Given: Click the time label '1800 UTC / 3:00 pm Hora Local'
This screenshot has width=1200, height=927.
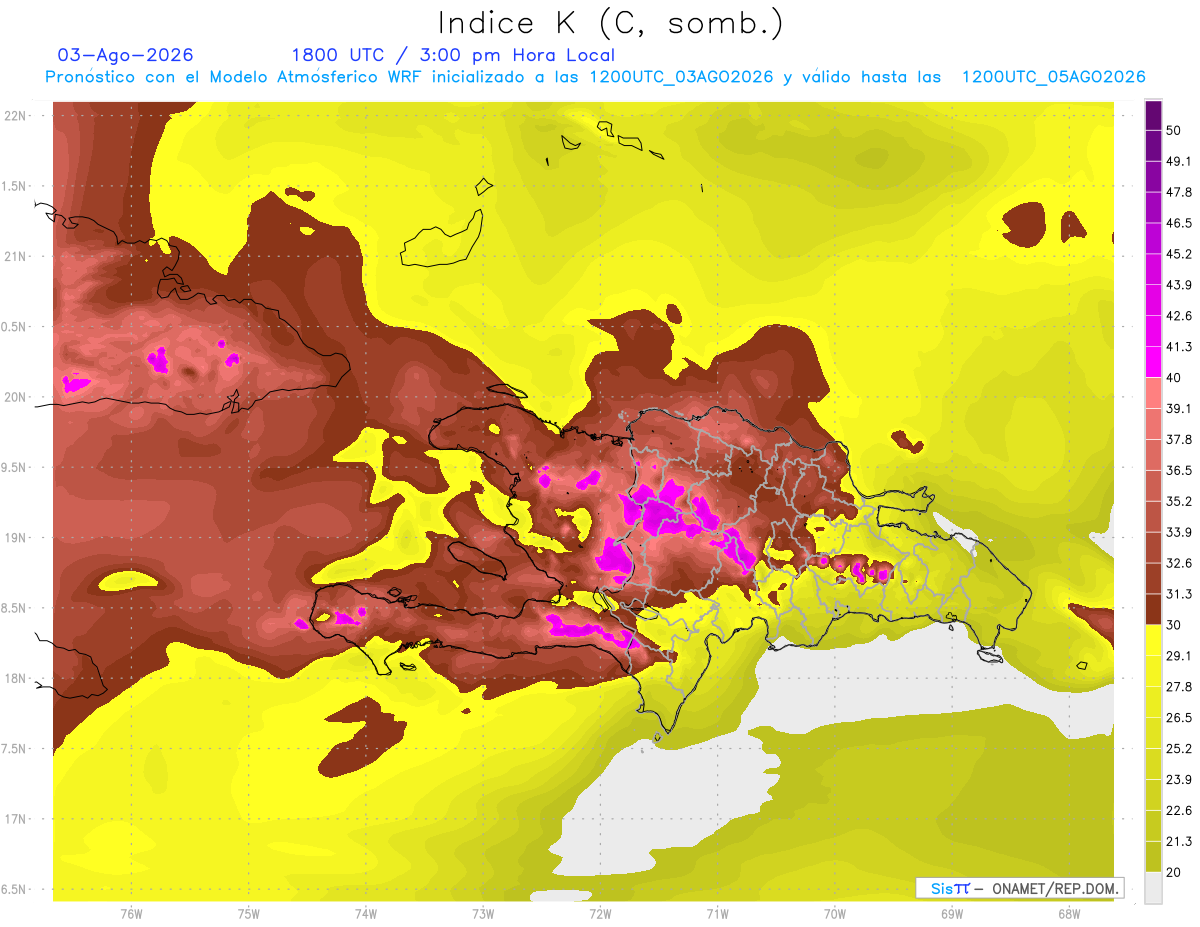Looking at the screenshot, I should [453, 55].
